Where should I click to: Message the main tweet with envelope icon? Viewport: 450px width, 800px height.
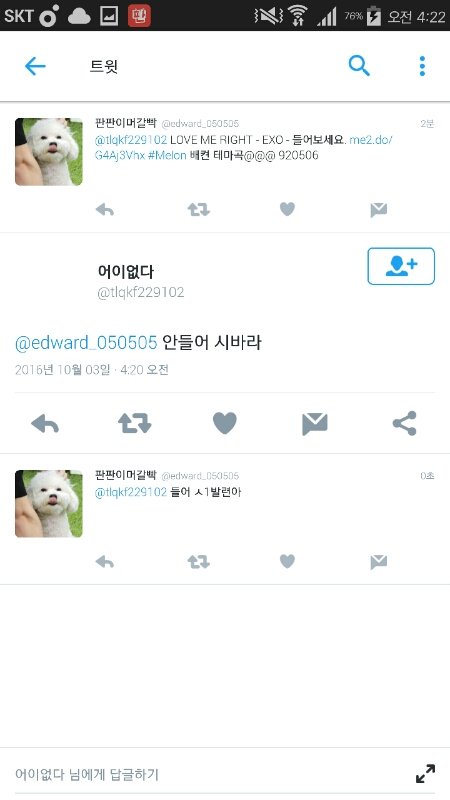315,424
